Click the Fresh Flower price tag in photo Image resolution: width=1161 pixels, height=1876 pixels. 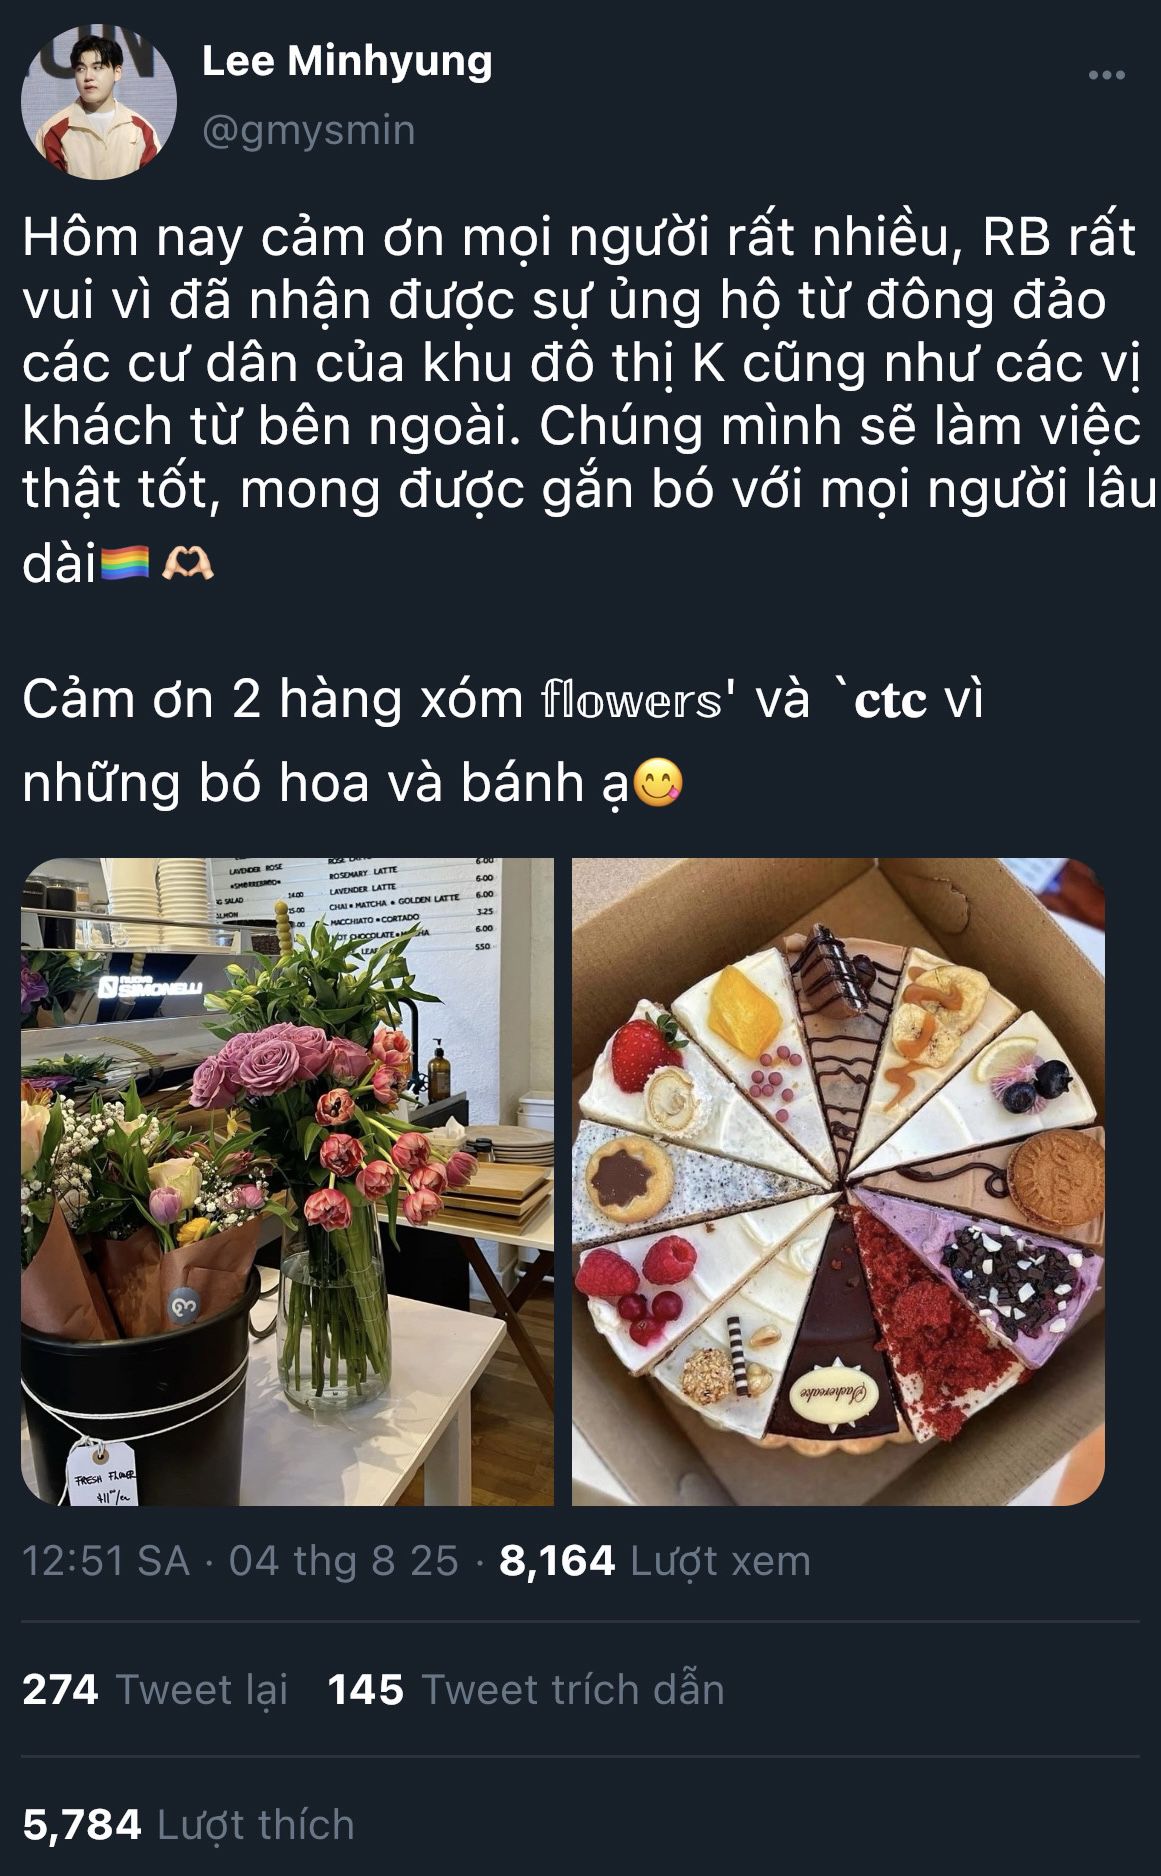point(102,1472)
